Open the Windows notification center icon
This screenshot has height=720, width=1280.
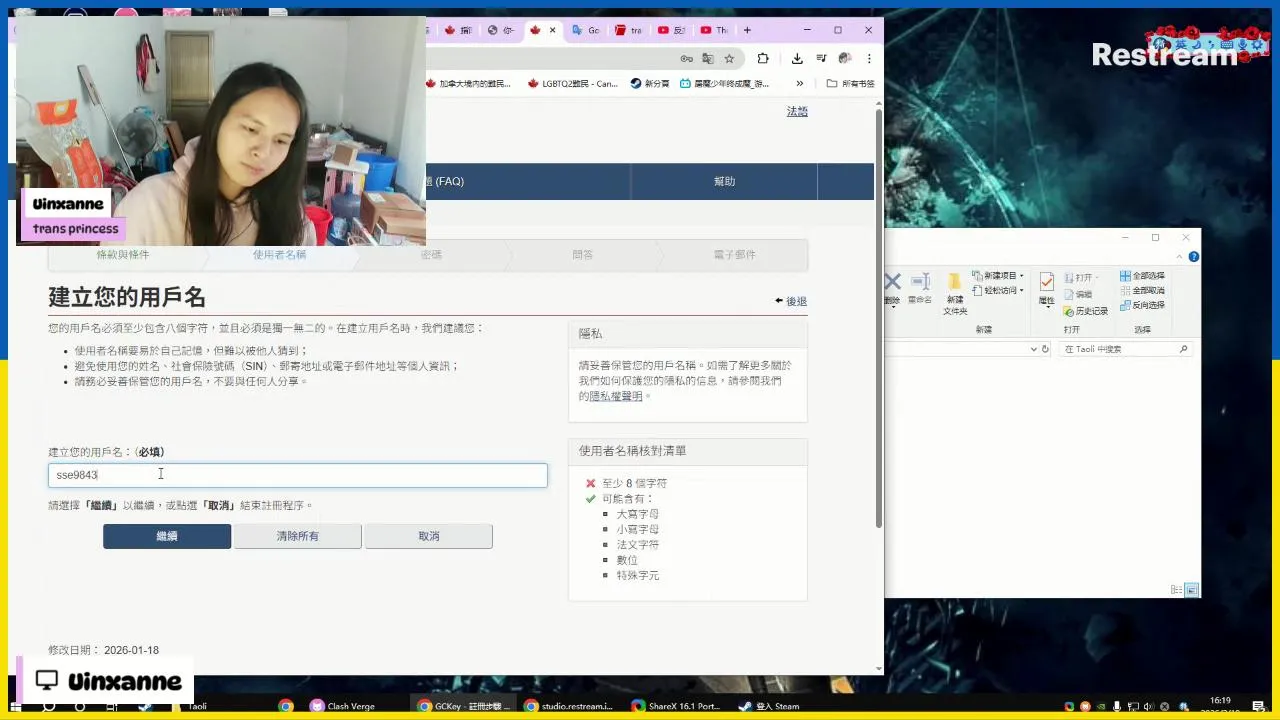pos(1258,706)
